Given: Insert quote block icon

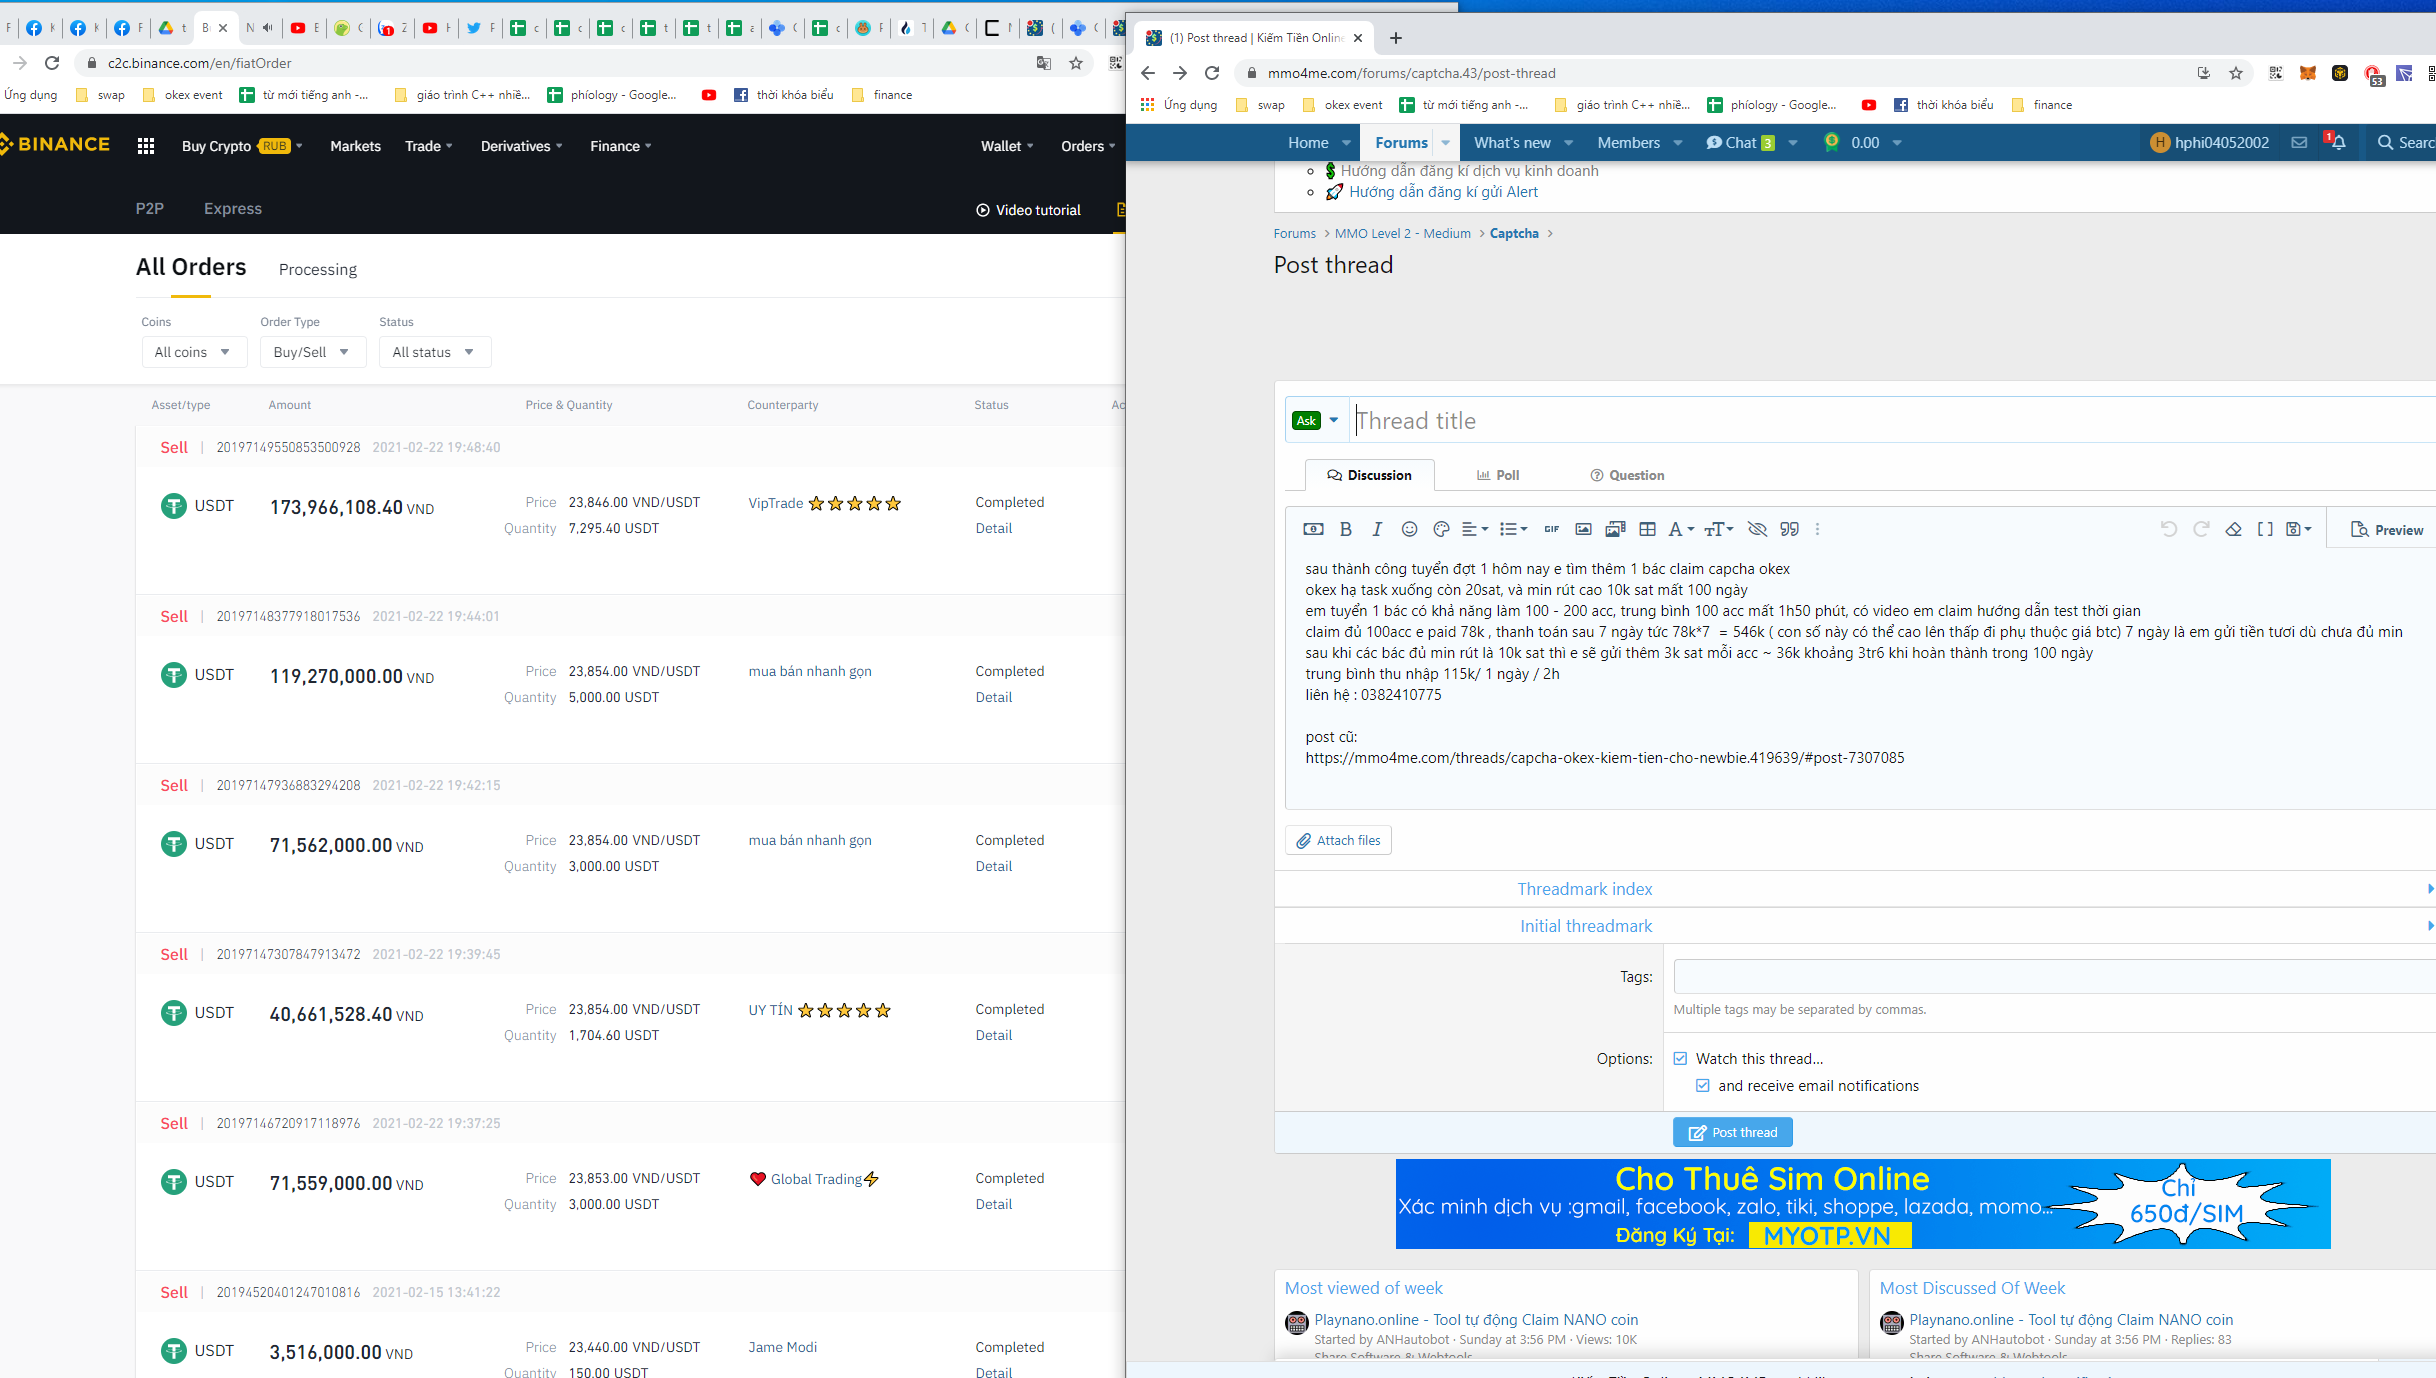Looking at the screenshot, I should [1789, 529].
